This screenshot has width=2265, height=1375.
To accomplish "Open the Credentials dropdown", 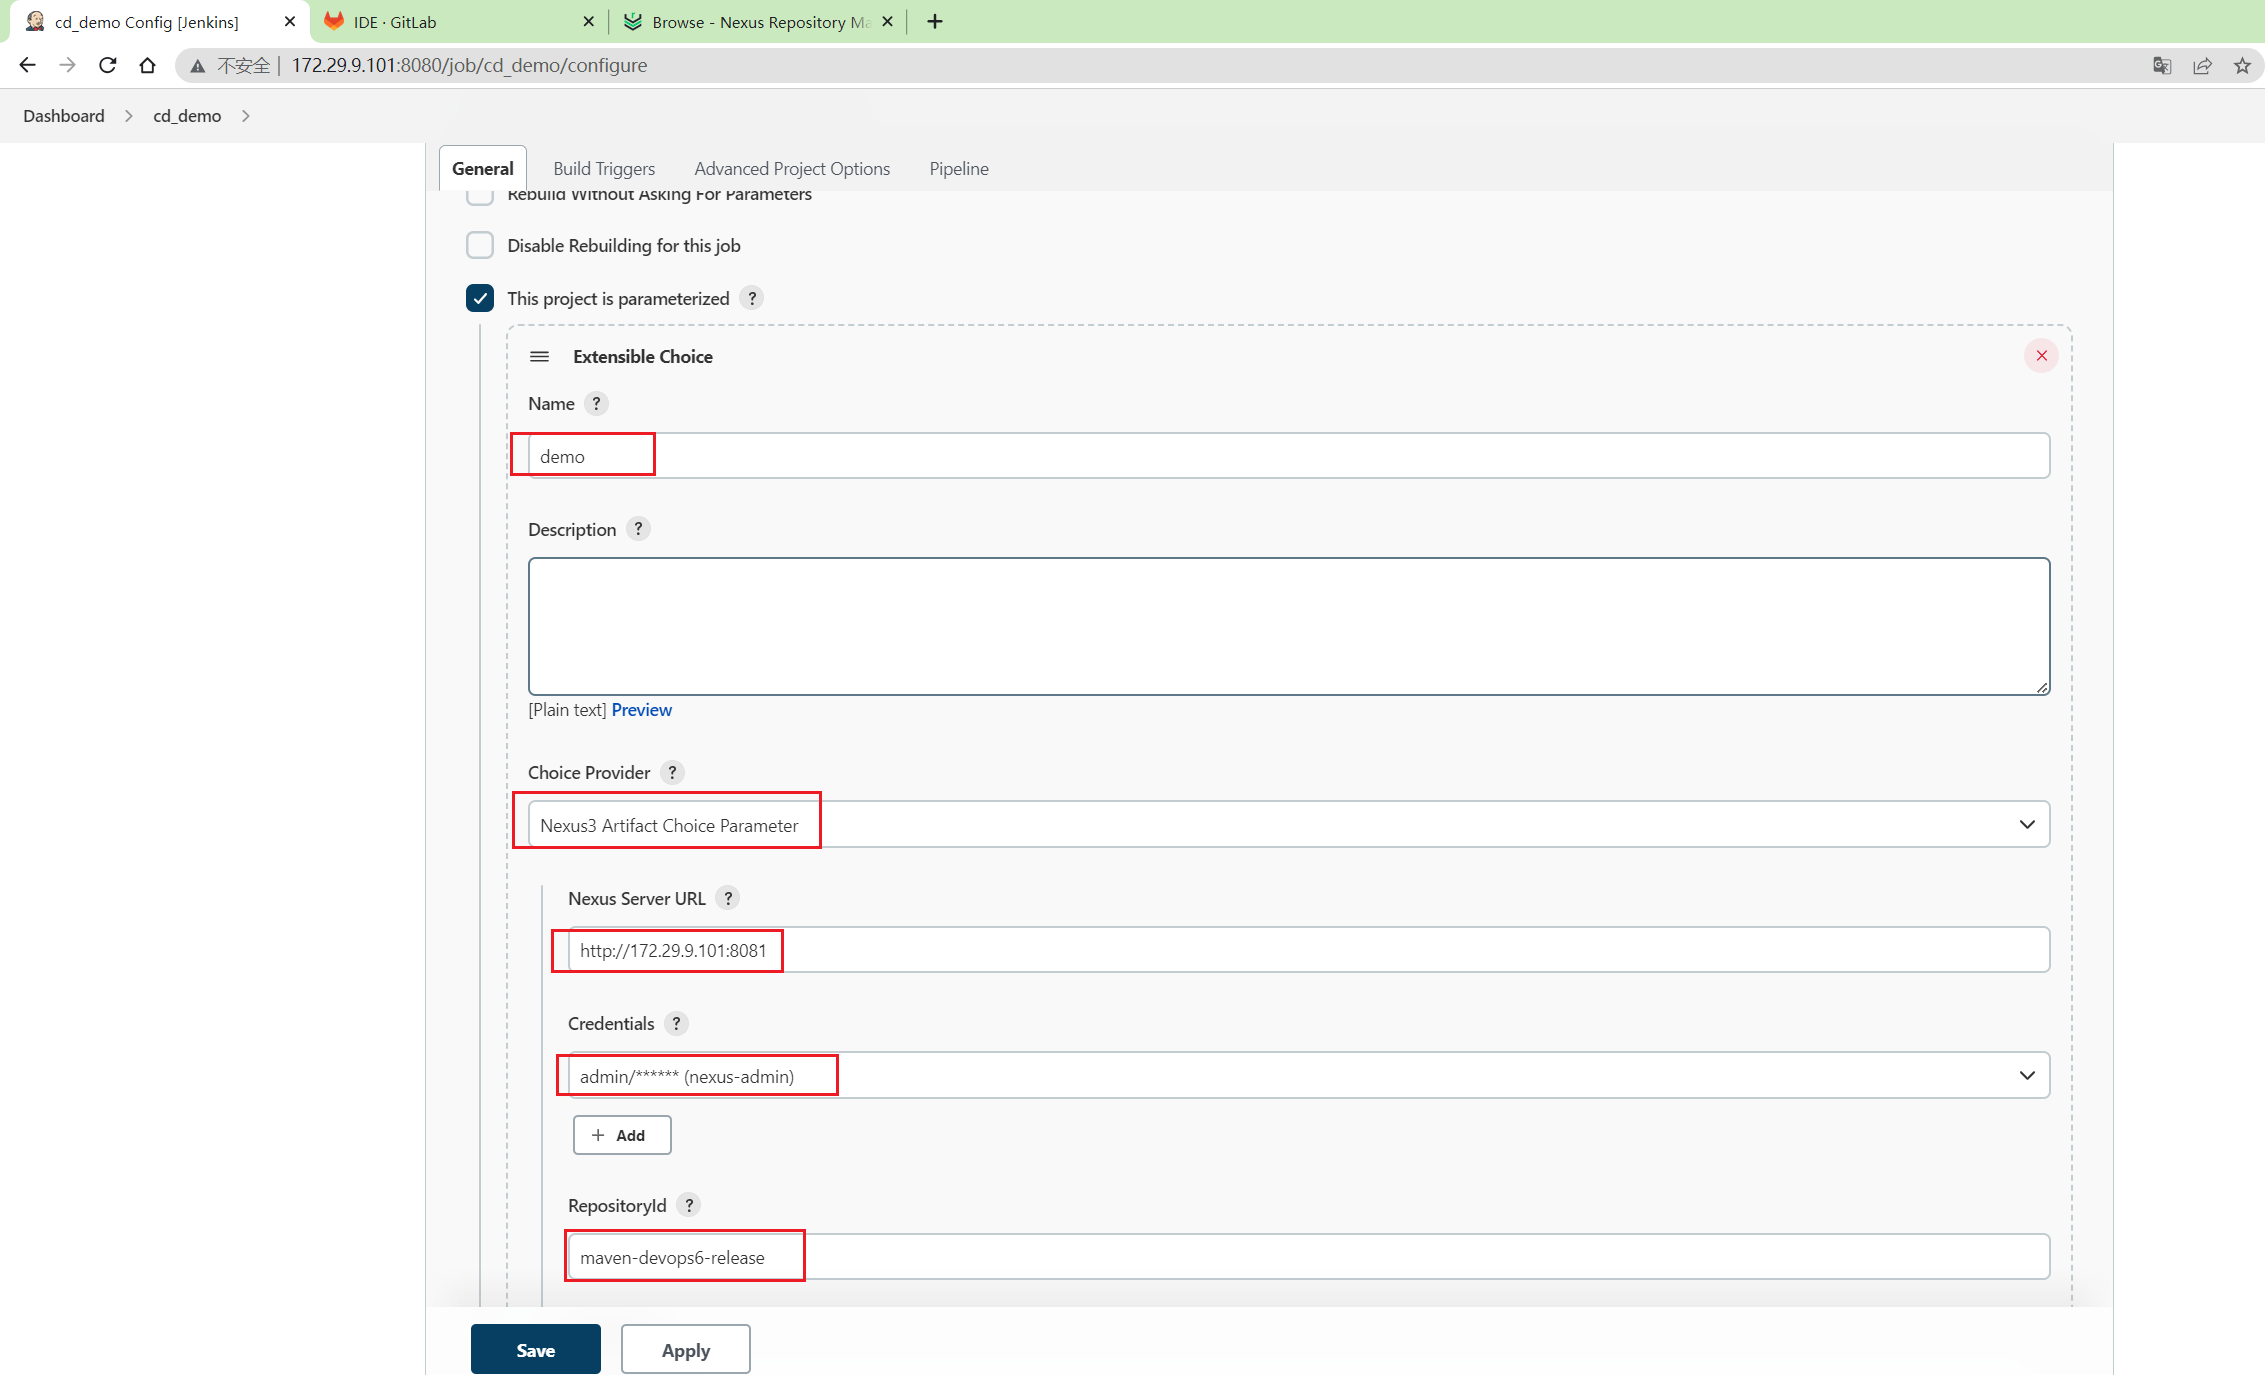I will pos(1309,1075).
